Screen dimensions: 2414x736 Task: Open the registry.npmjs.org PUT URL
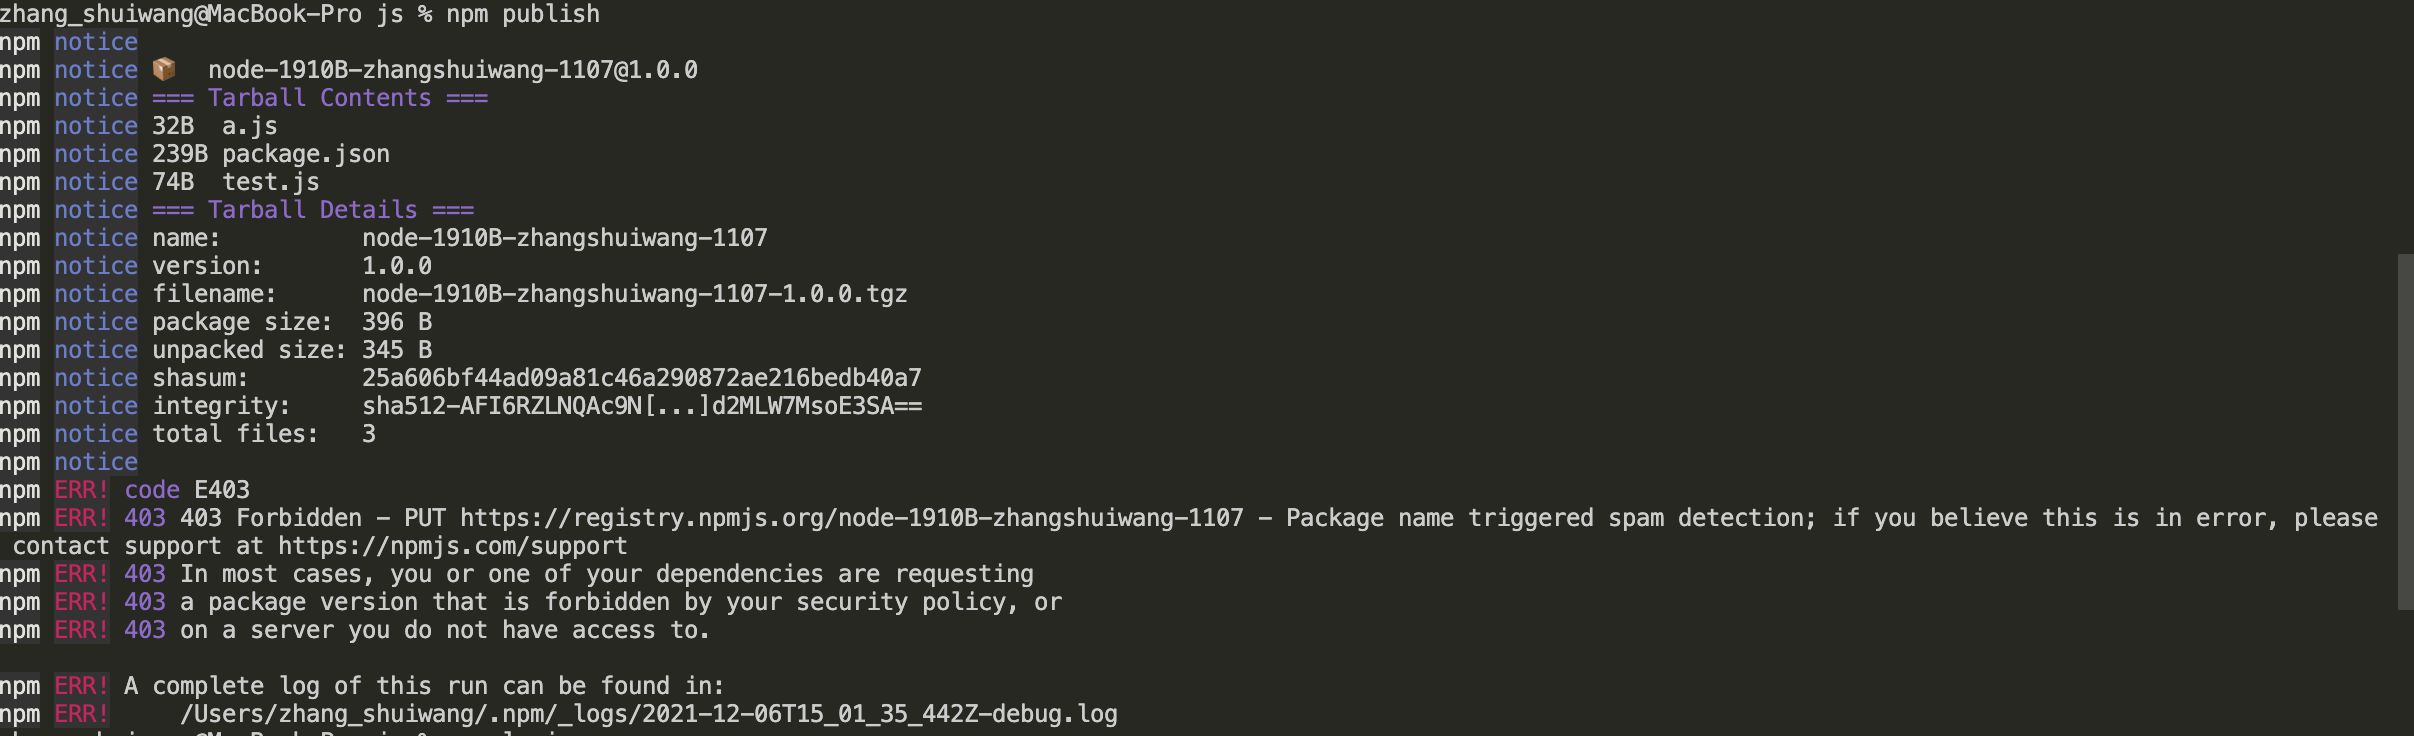852,518
